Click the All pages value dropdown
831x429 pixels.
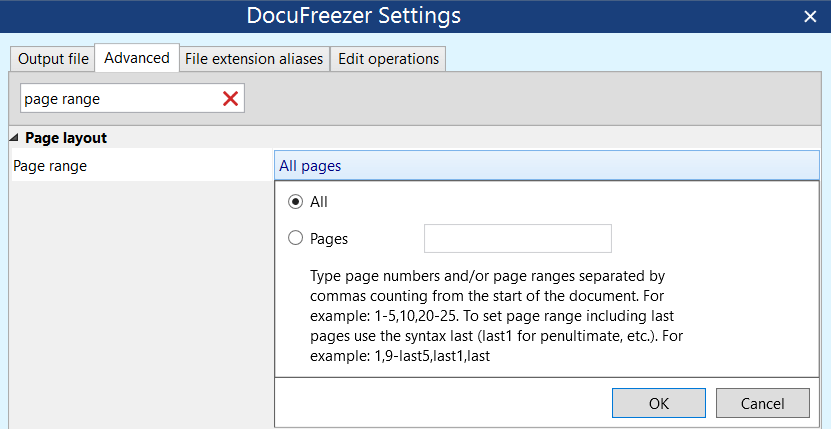pyautogui.click(x=546, y=165)
